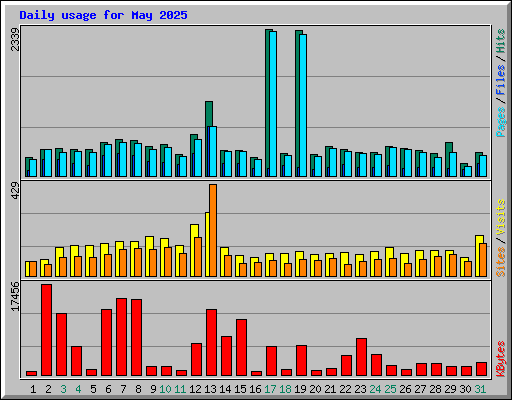Click green weekend day label "18"

click(285, 389)
